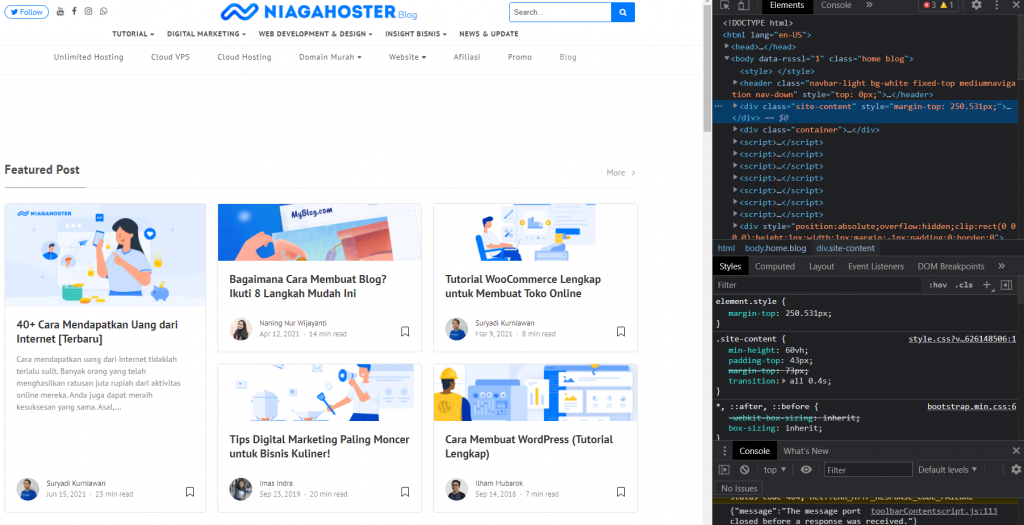Open the Unlimited Hosting link
Screen dimensions: 1024x525
[88, 57]
